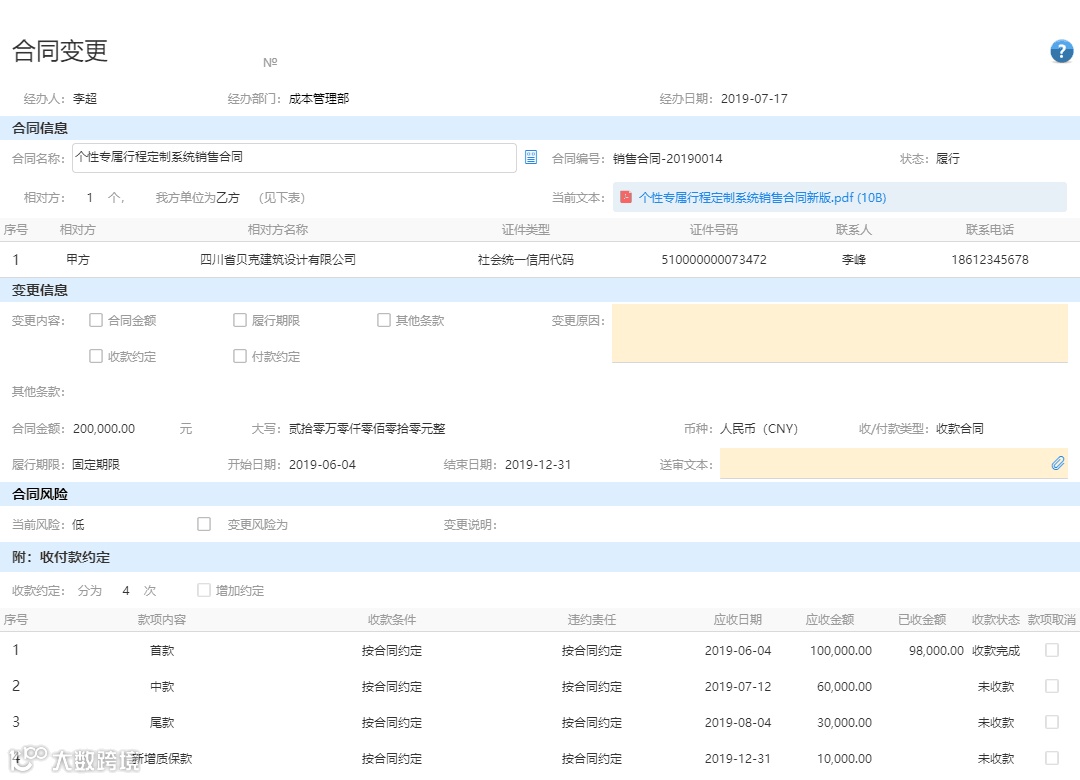Tick 款项取消 checkbox for 新增质保款 row
Image resolution: width=1080 pixels, height=780 pixels.
coord(1052,758)
